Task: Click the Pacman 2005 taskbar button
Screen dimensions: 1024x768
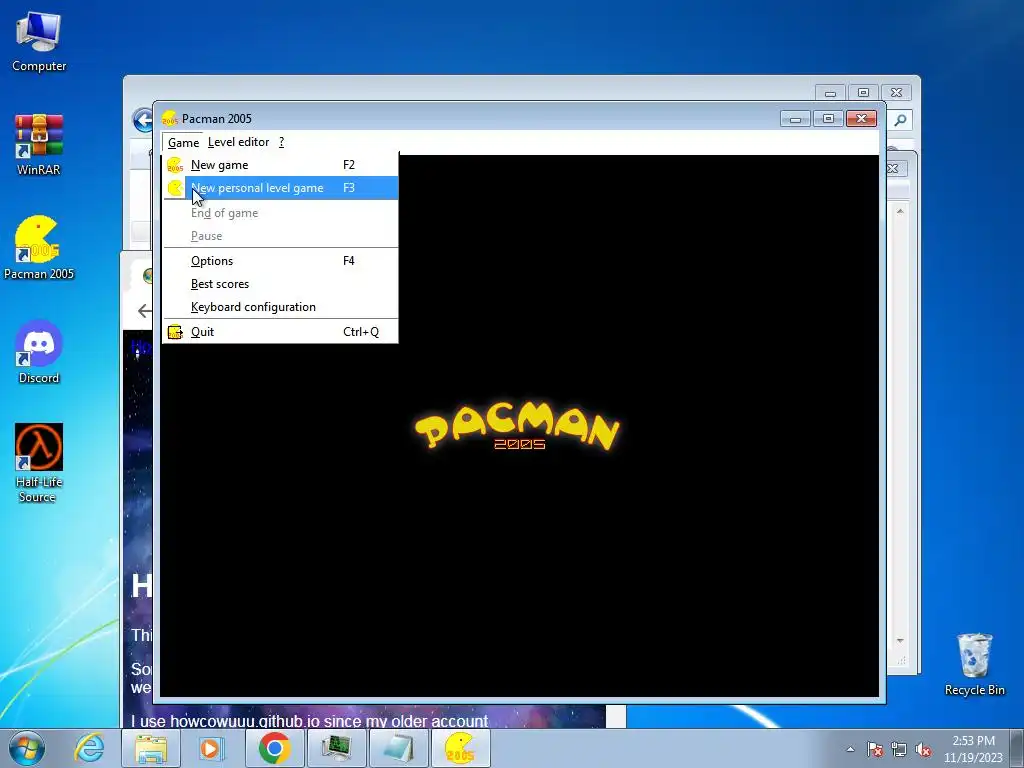Action: [x=460, y=748]
